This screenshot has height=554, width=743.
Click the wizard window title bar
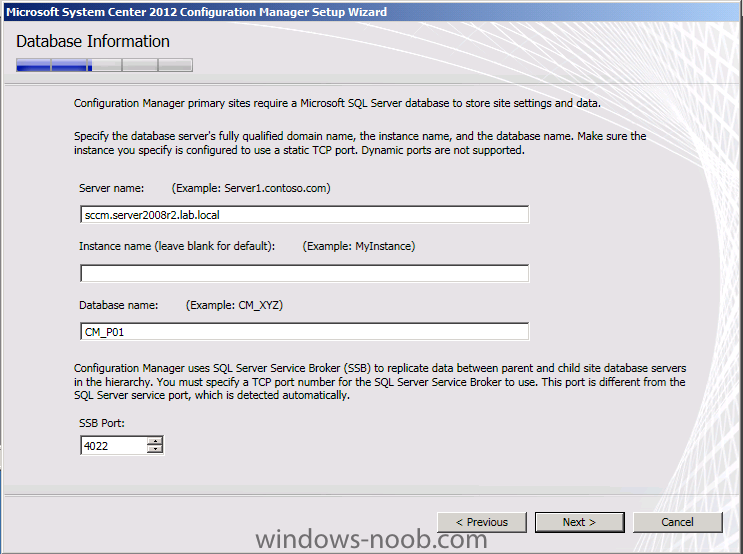372,11
